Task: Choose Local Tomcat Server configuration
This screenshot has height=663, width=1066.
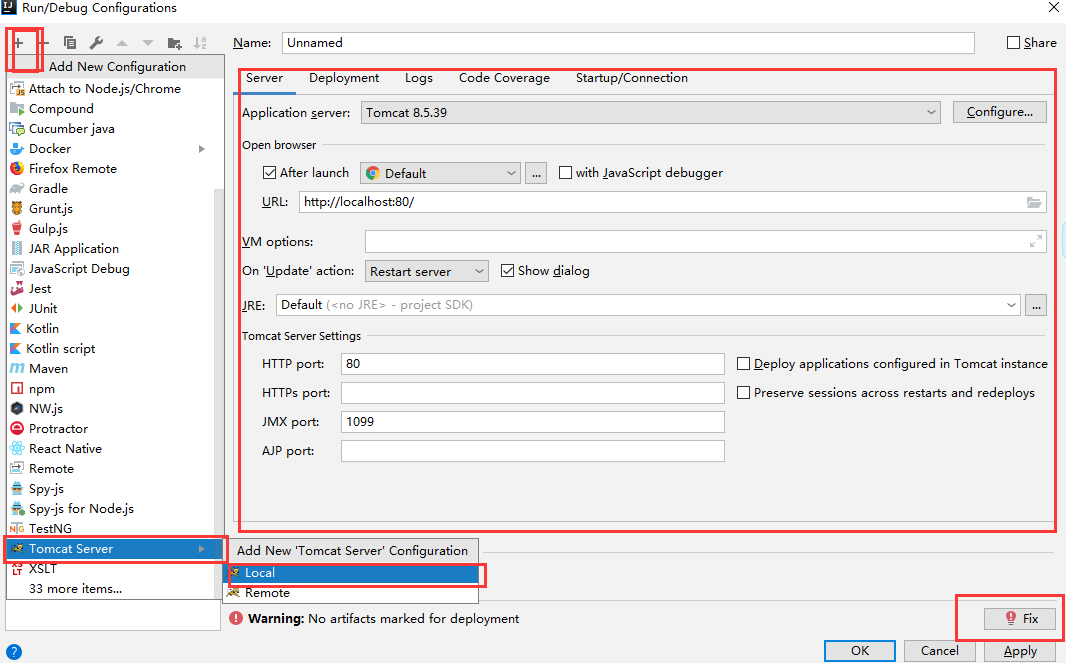Action: 351,573
